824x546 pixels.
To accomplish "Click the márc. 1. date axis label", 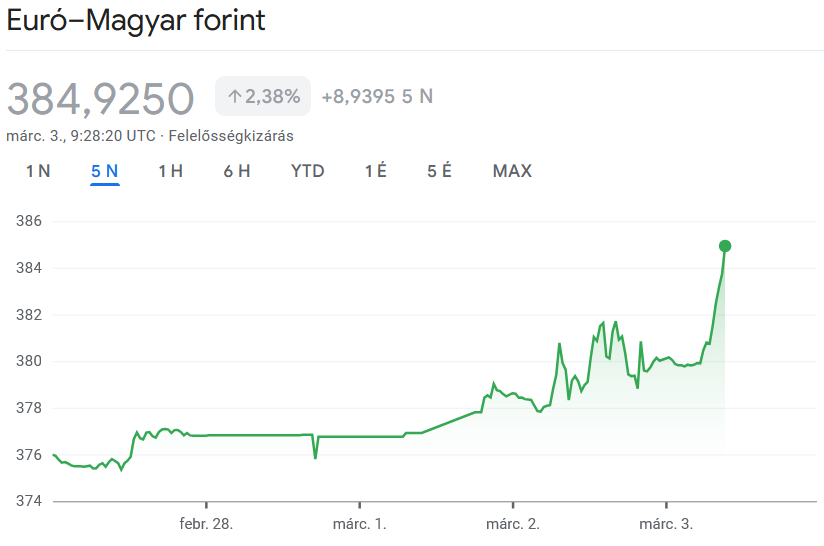I will [359, 524].
